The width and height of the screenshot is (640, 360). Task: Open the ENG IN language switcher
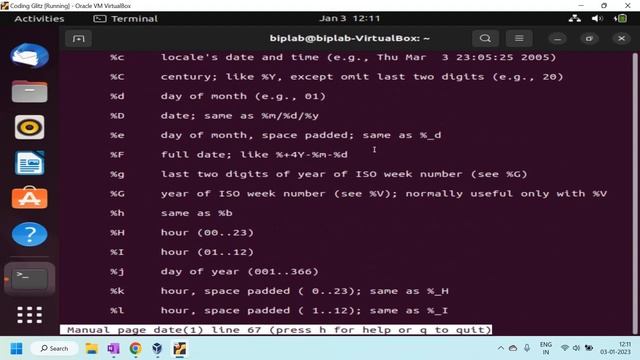click(x=546, y=348)
